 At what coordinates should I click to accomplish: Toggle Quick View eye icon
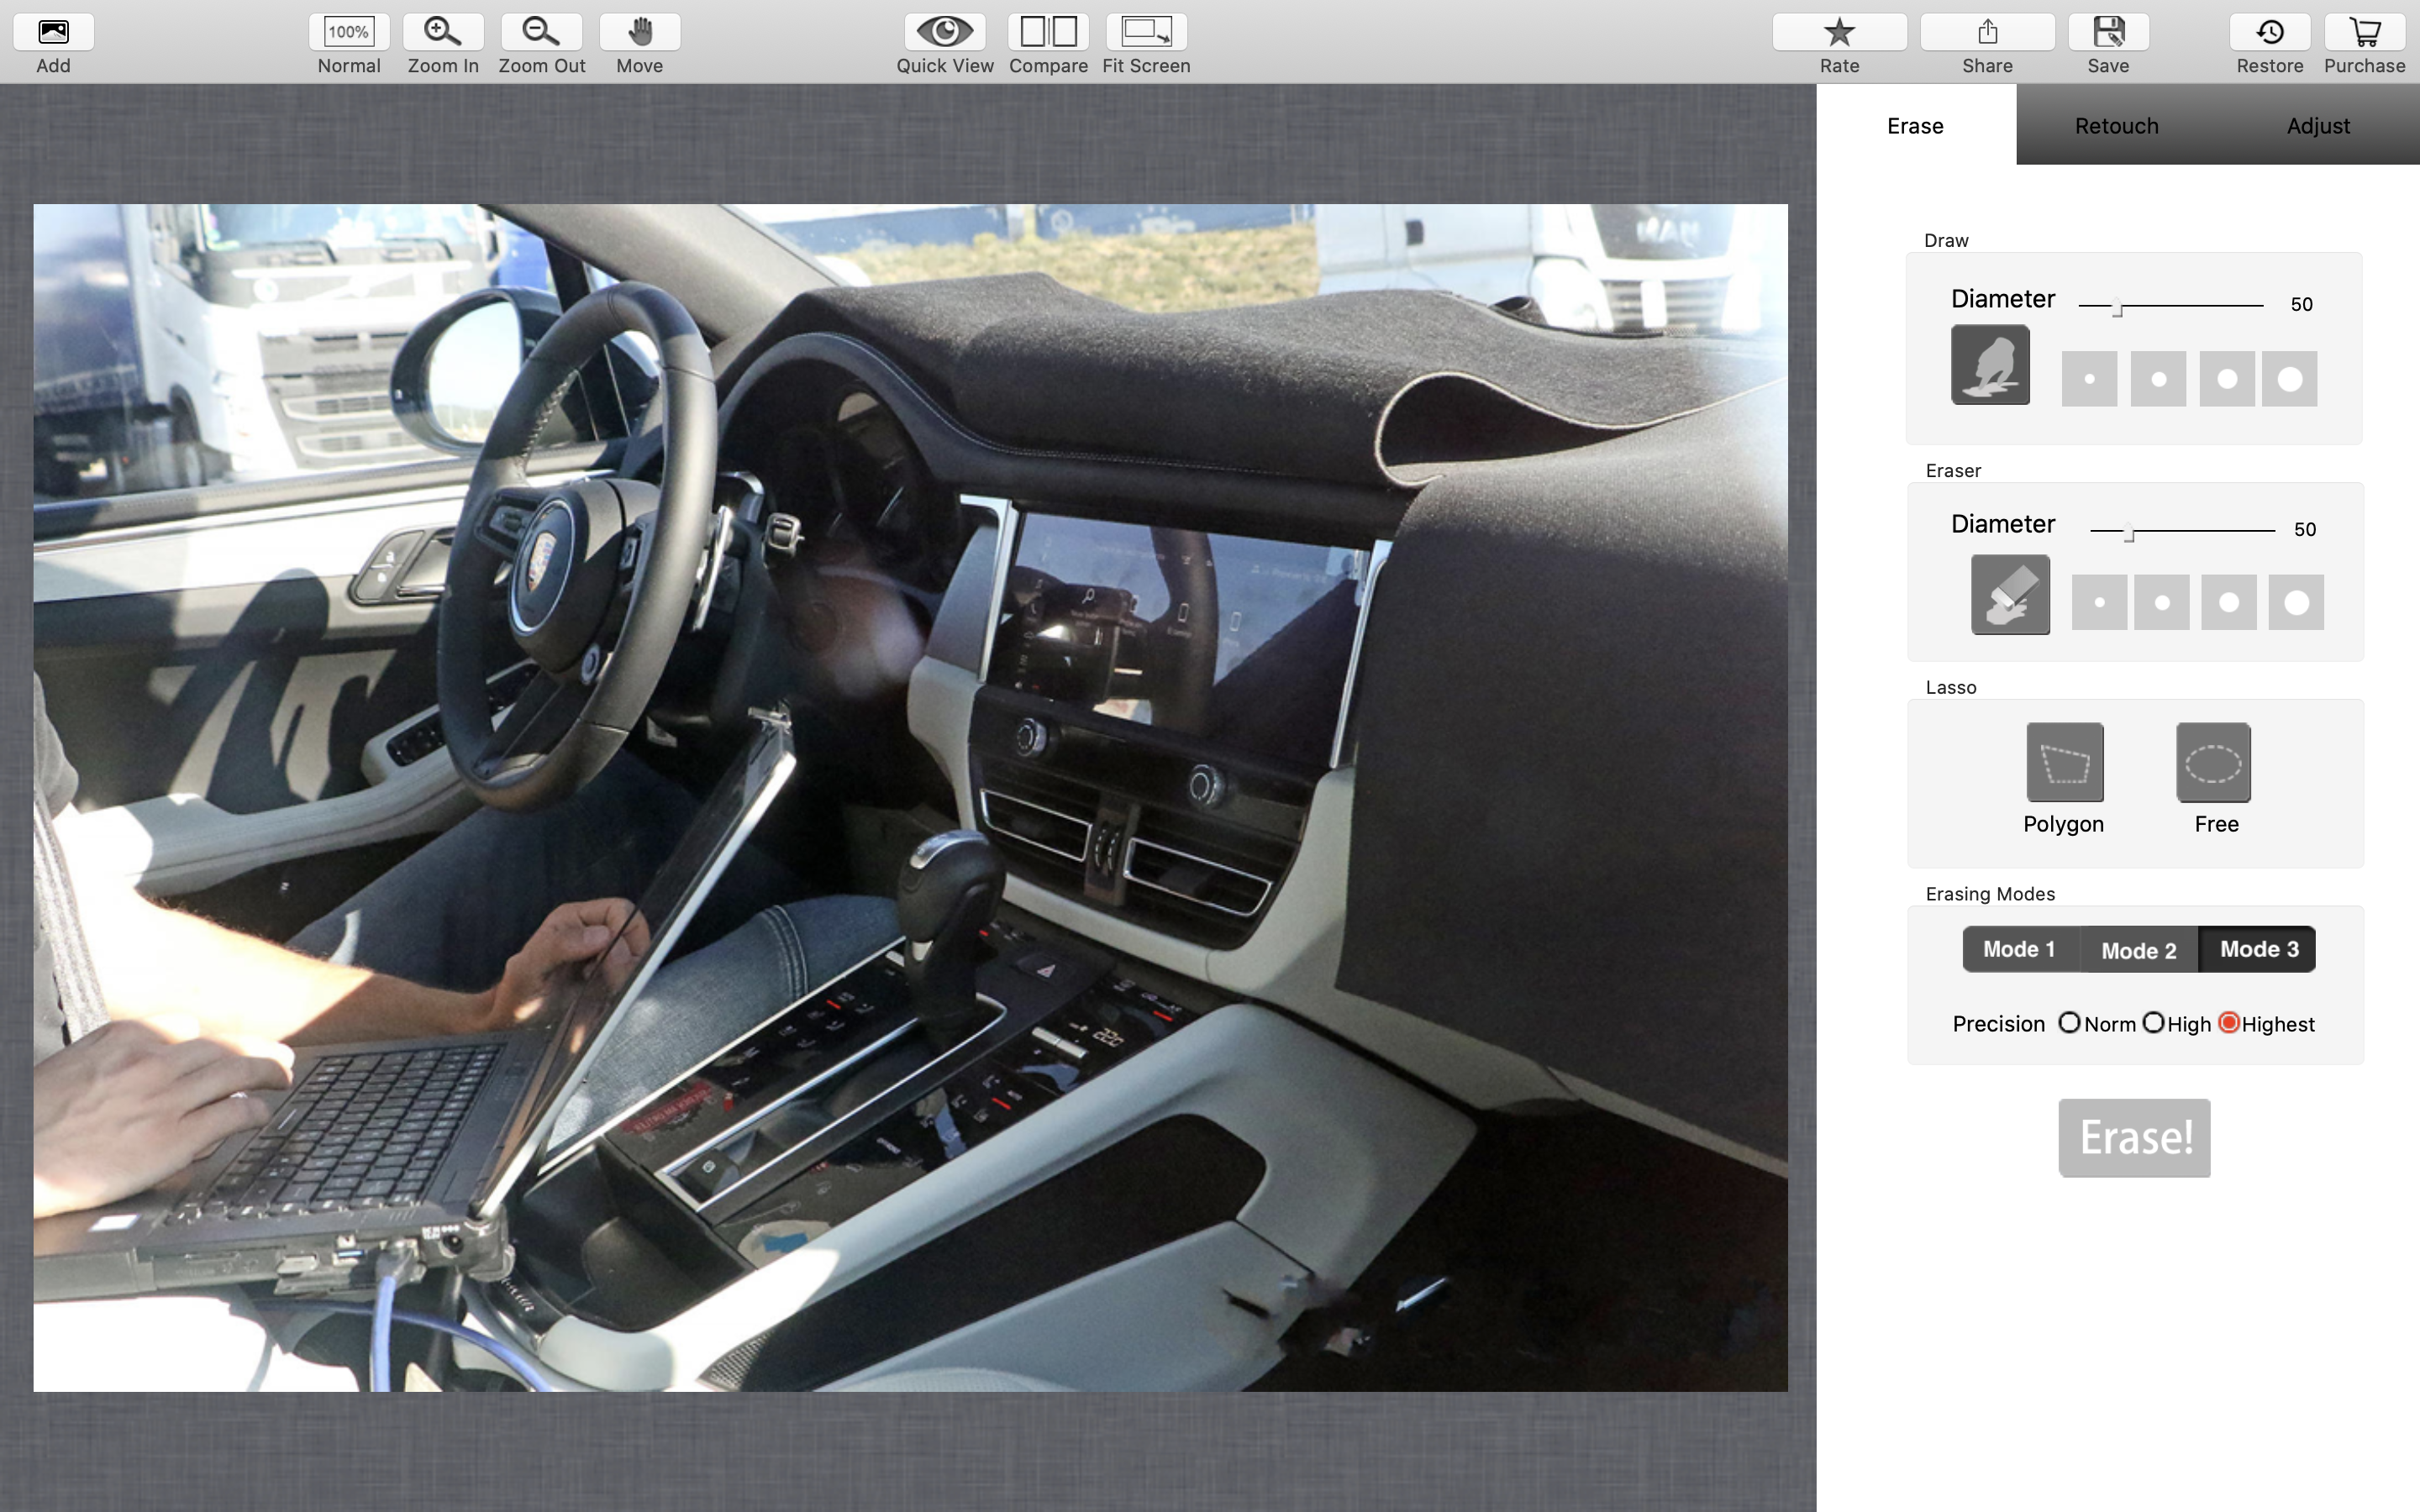point(944,32)
